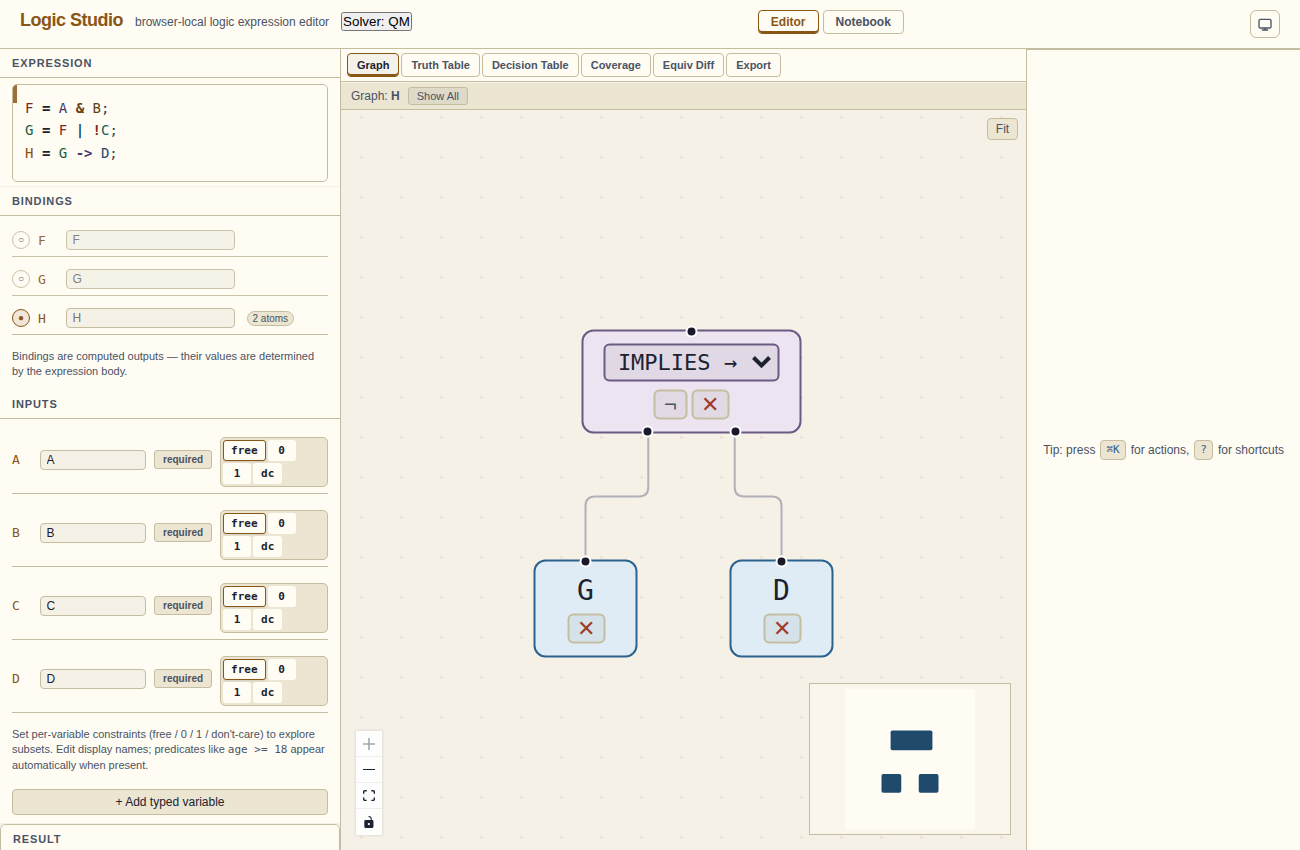The height and width of the screenshot is (850, 1300).
Task: Set input B constraint to dc
Action: point(267,546)
